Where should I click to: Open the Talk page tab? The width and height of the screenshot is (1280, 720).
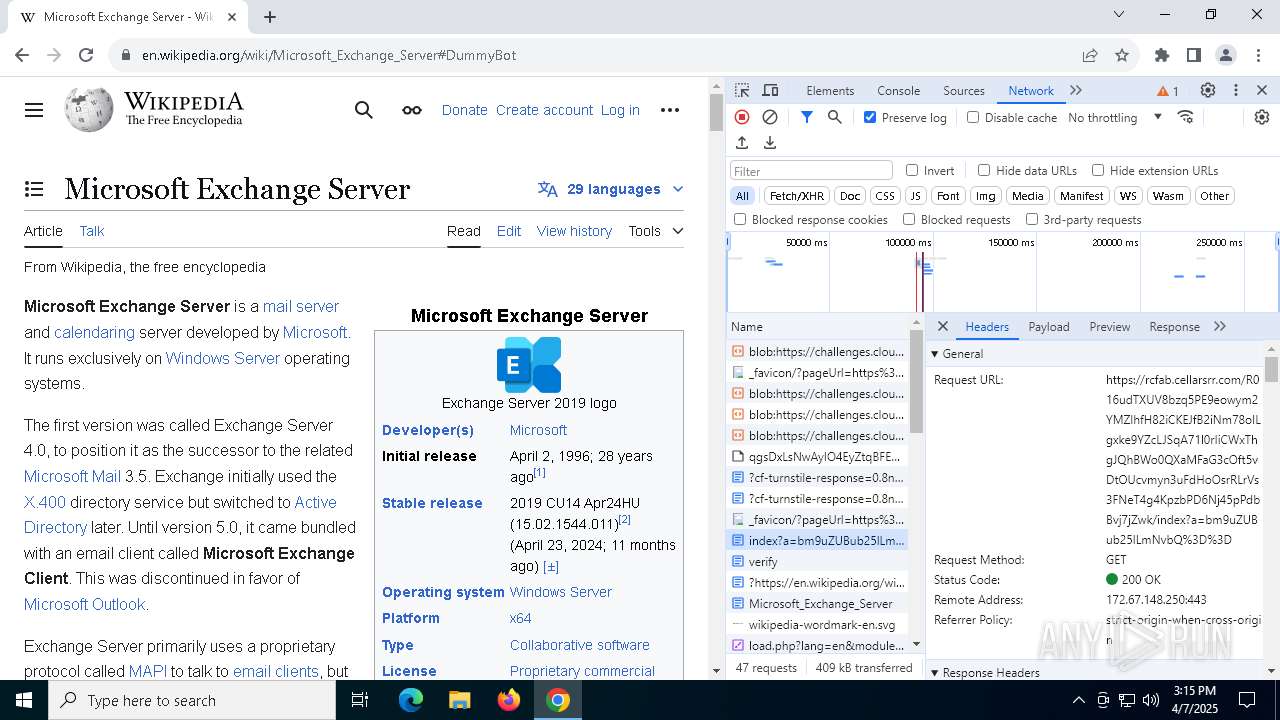(92, 231)
